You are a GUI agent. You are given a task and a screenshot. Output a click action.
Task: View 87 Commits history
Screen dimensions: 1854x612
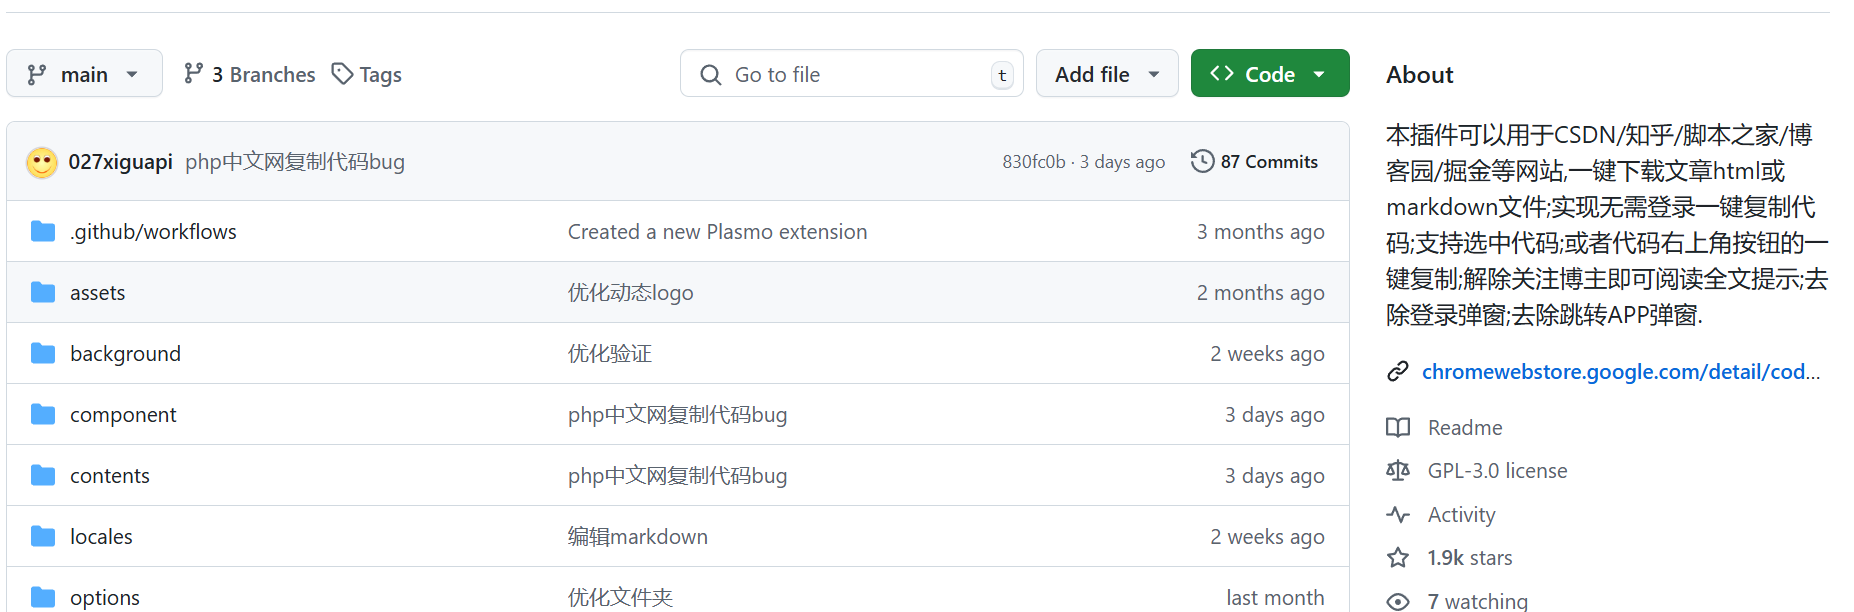[1268, 162]
